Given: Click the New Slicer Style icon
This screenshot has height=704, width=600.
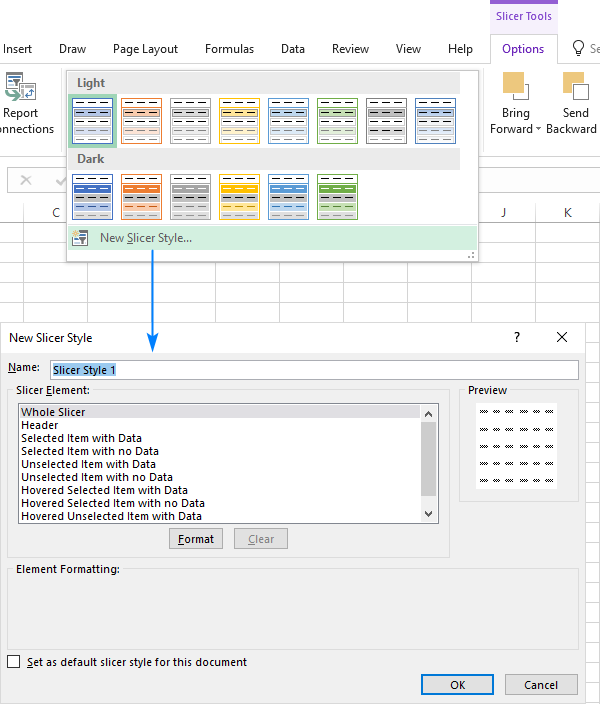Looking at the screenshot, I should pos(82,238).
